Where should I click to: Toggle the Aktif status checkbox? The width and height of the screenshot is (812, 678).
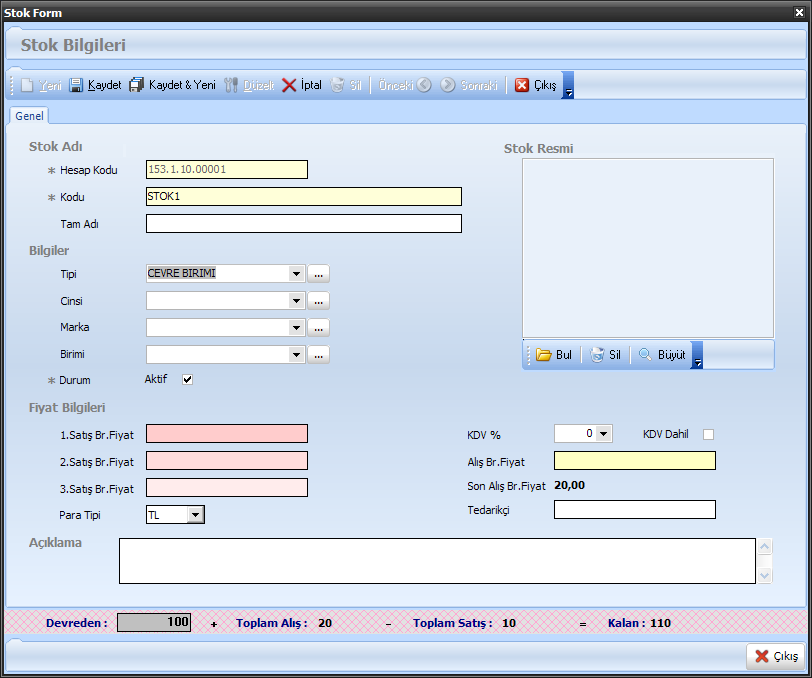coord(187,380)
